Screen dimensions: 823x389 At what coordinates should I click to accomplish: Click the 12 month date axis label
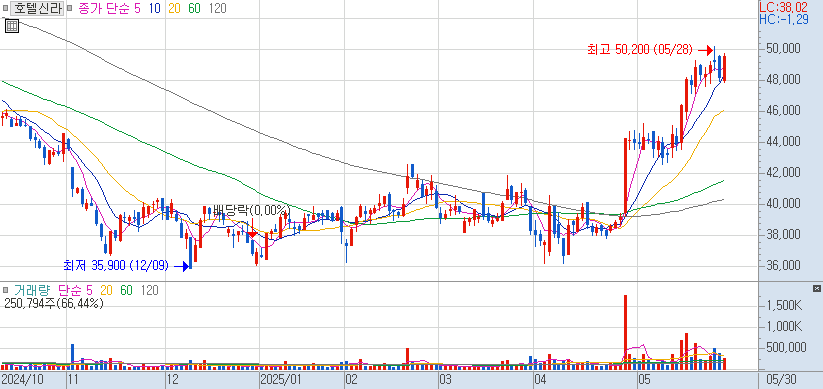172,379
